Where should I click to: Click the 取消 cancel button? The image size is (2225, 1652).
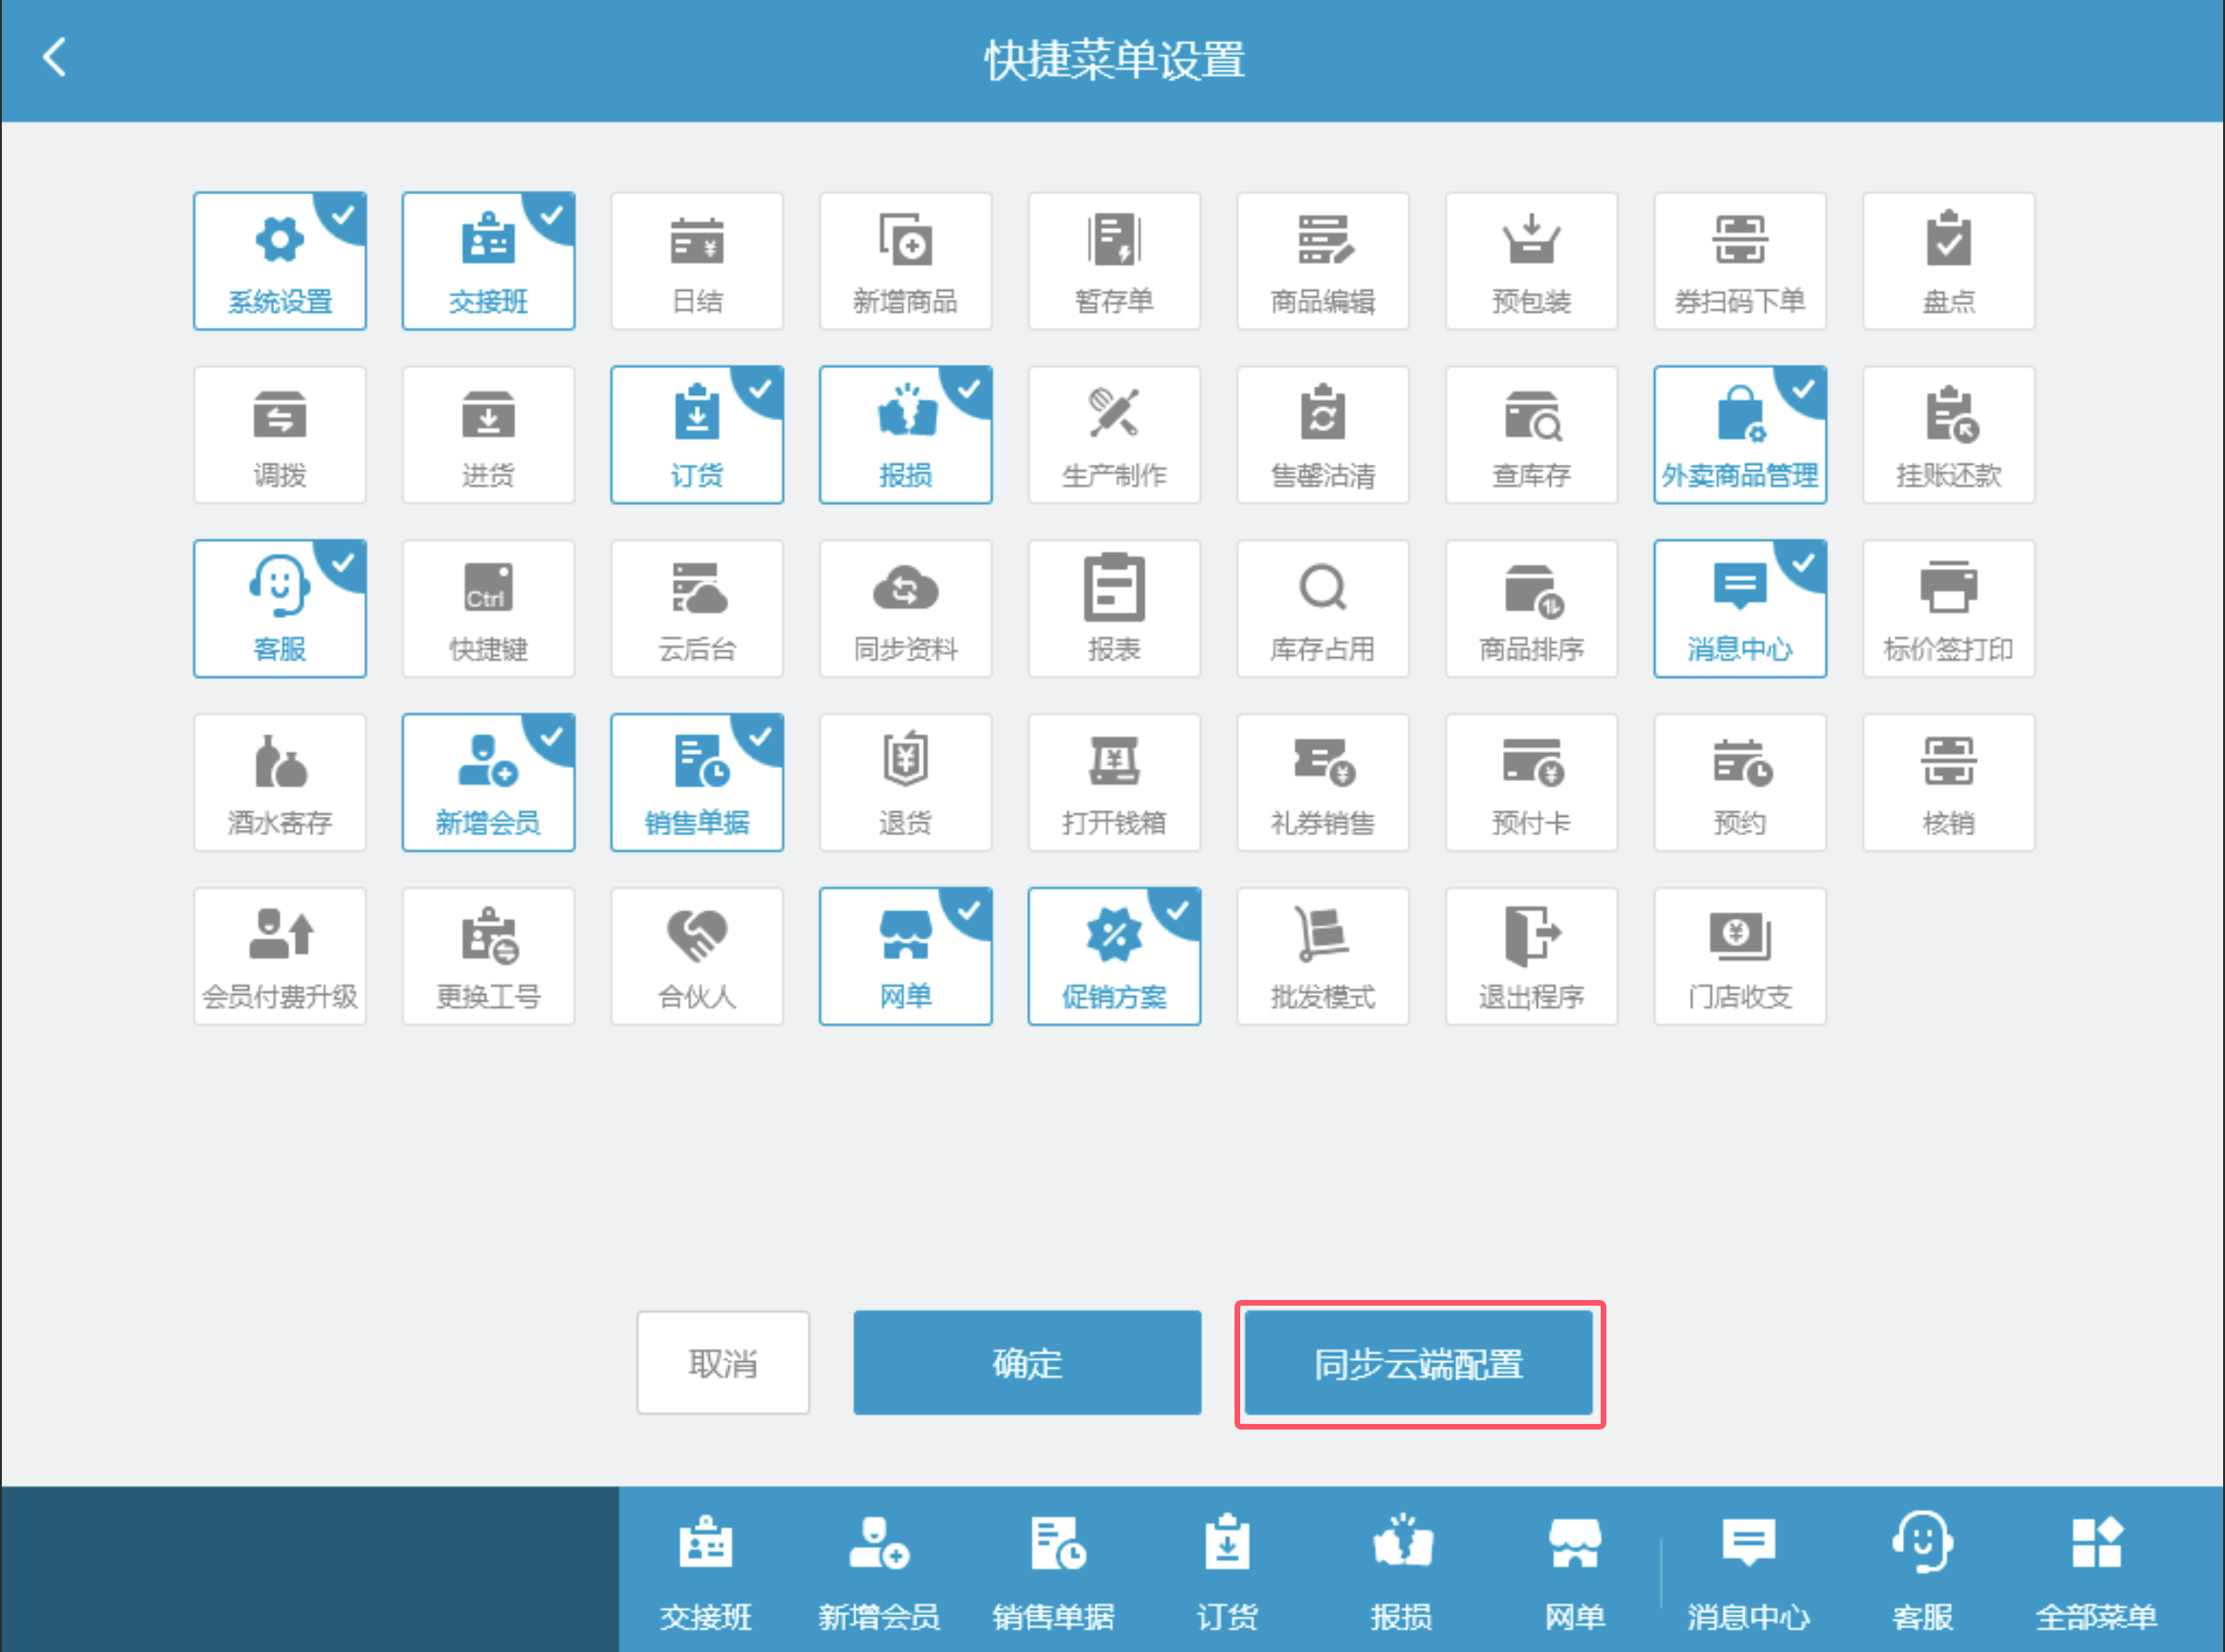tap(722, 1362)
